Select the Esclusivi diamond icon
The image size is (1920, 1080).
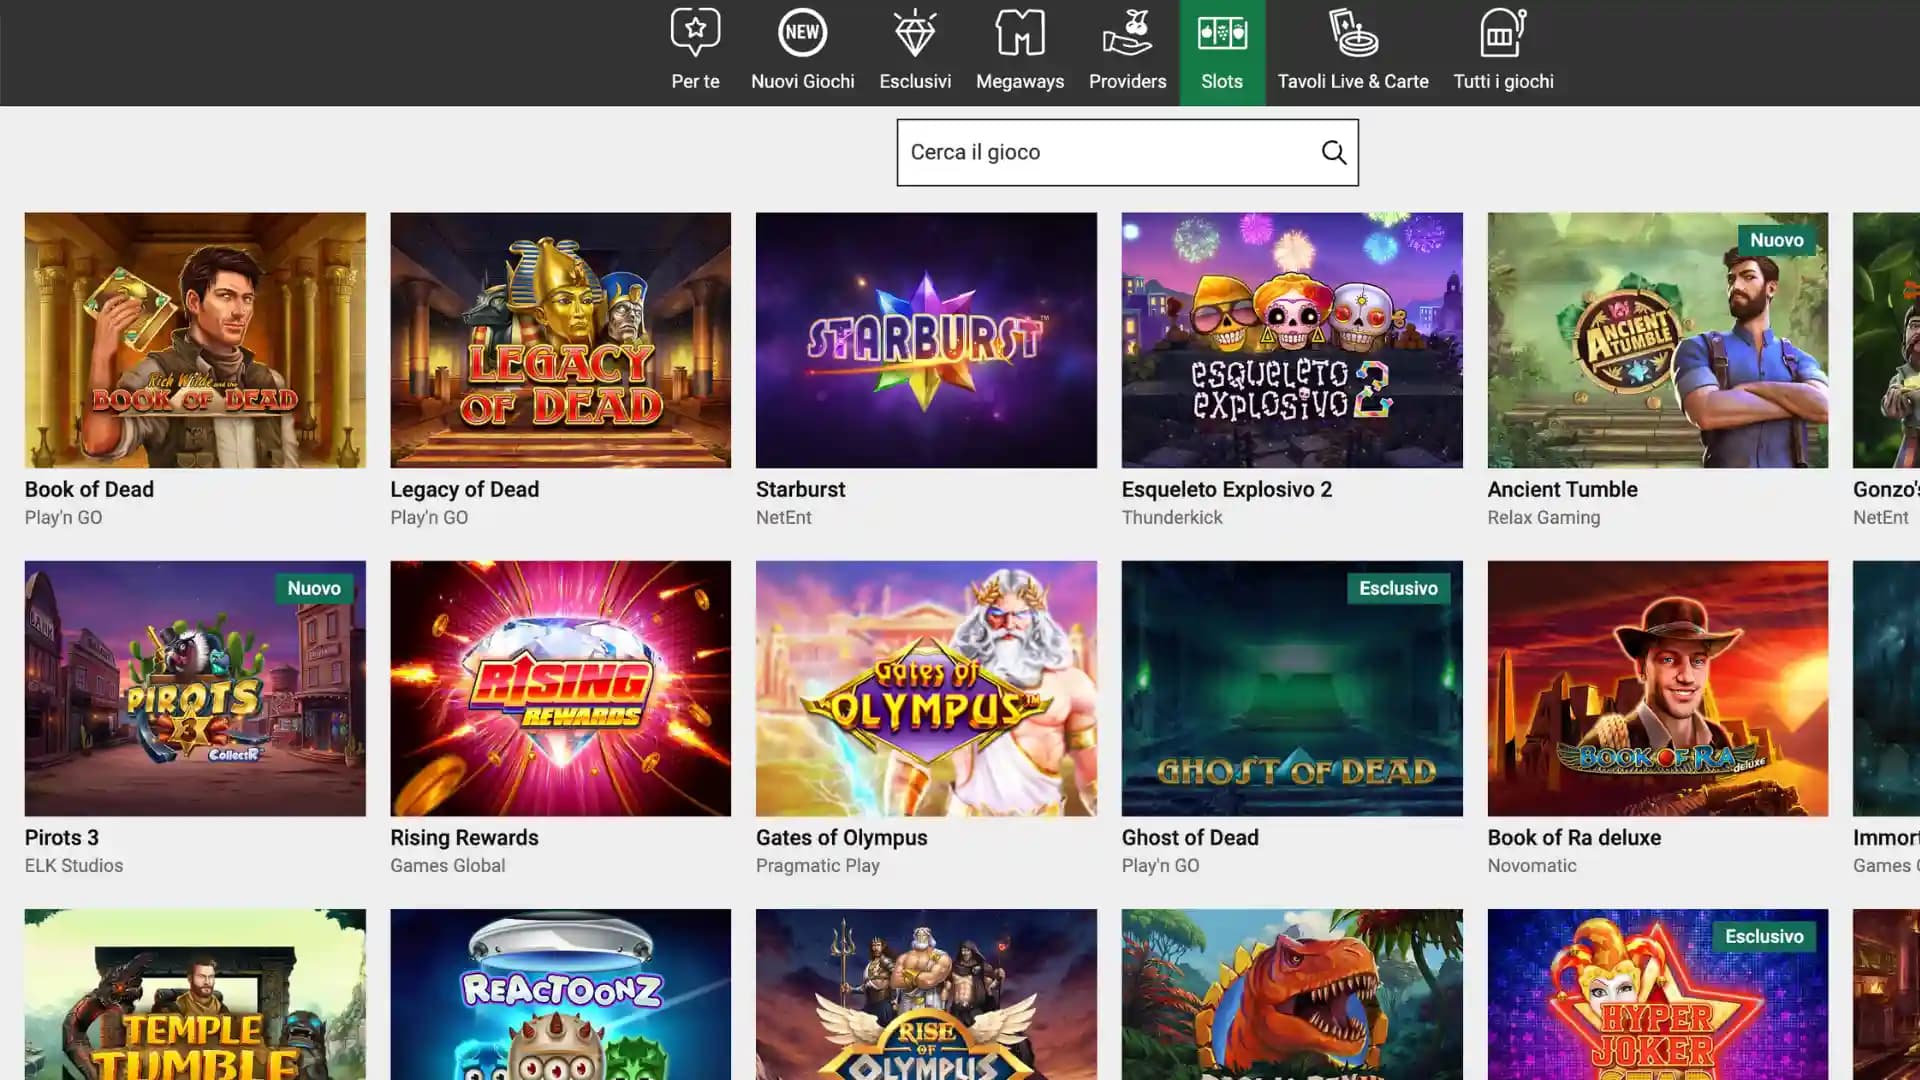(x=915, y=31)
